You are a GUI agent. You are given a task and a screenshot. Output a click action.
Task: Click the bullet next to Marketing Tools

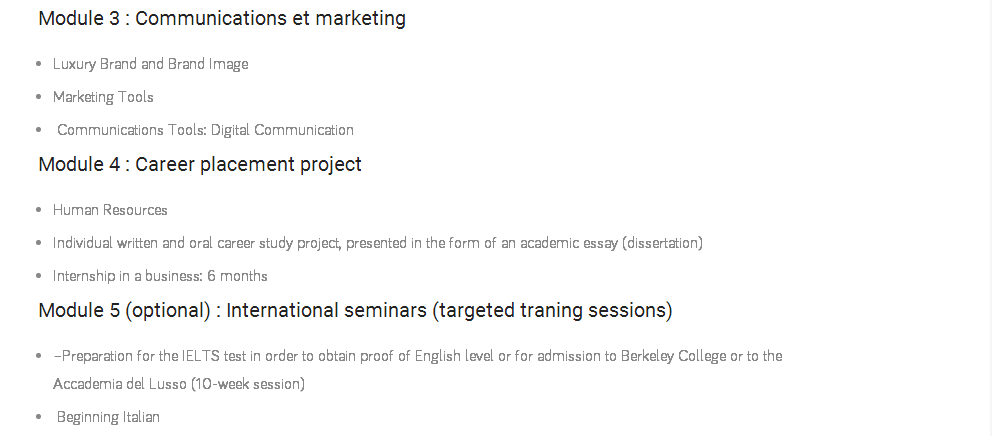(x=38, y=97)
